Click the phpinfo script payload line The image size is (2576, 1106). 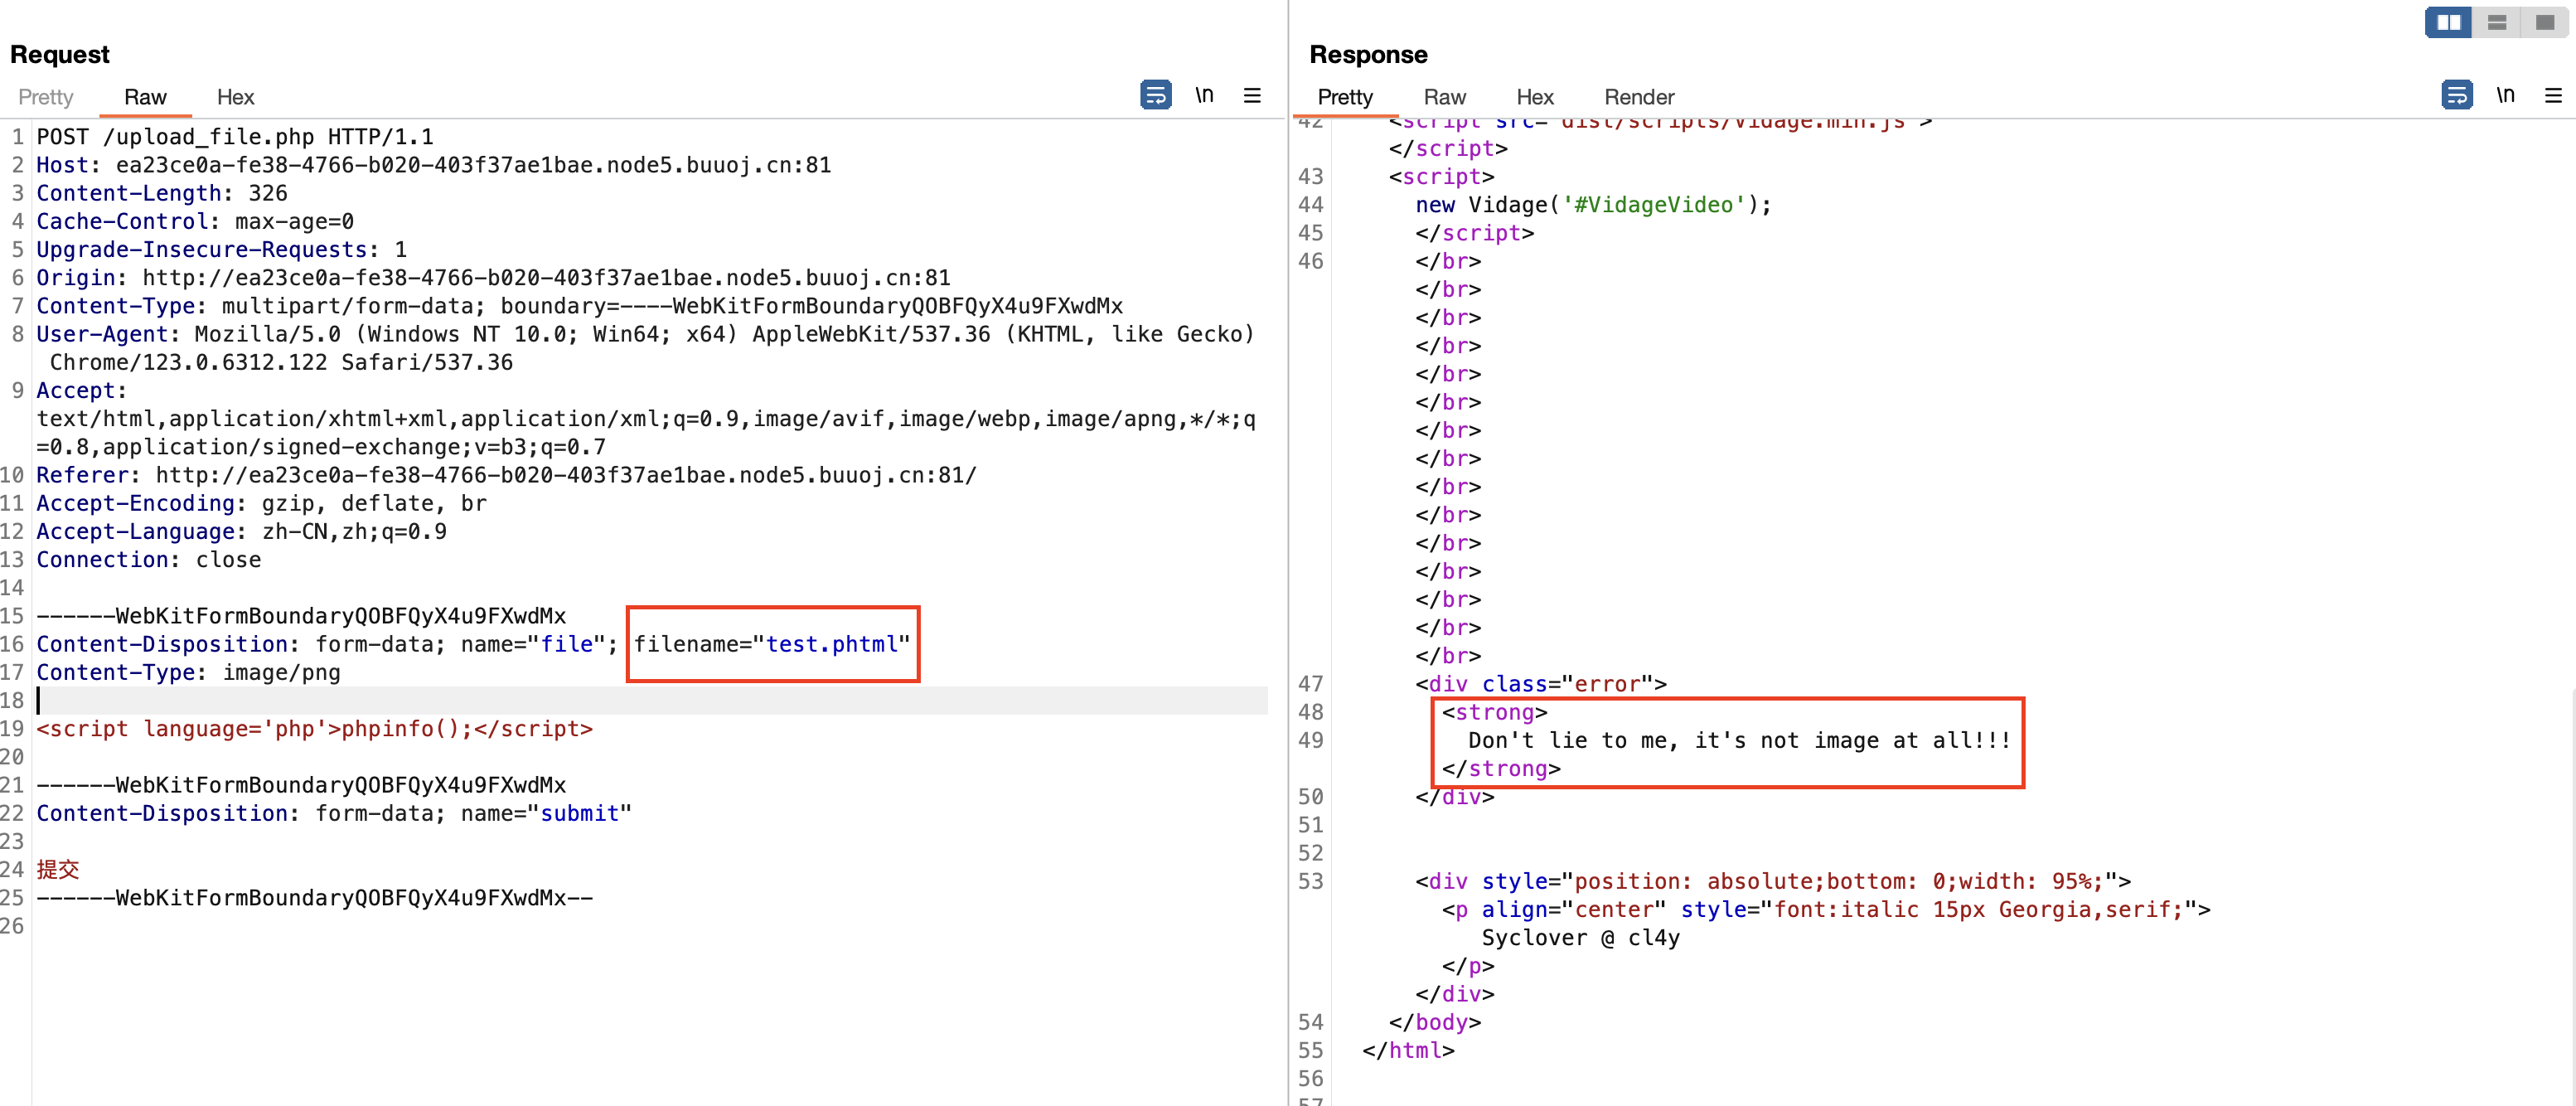(315, 729)
